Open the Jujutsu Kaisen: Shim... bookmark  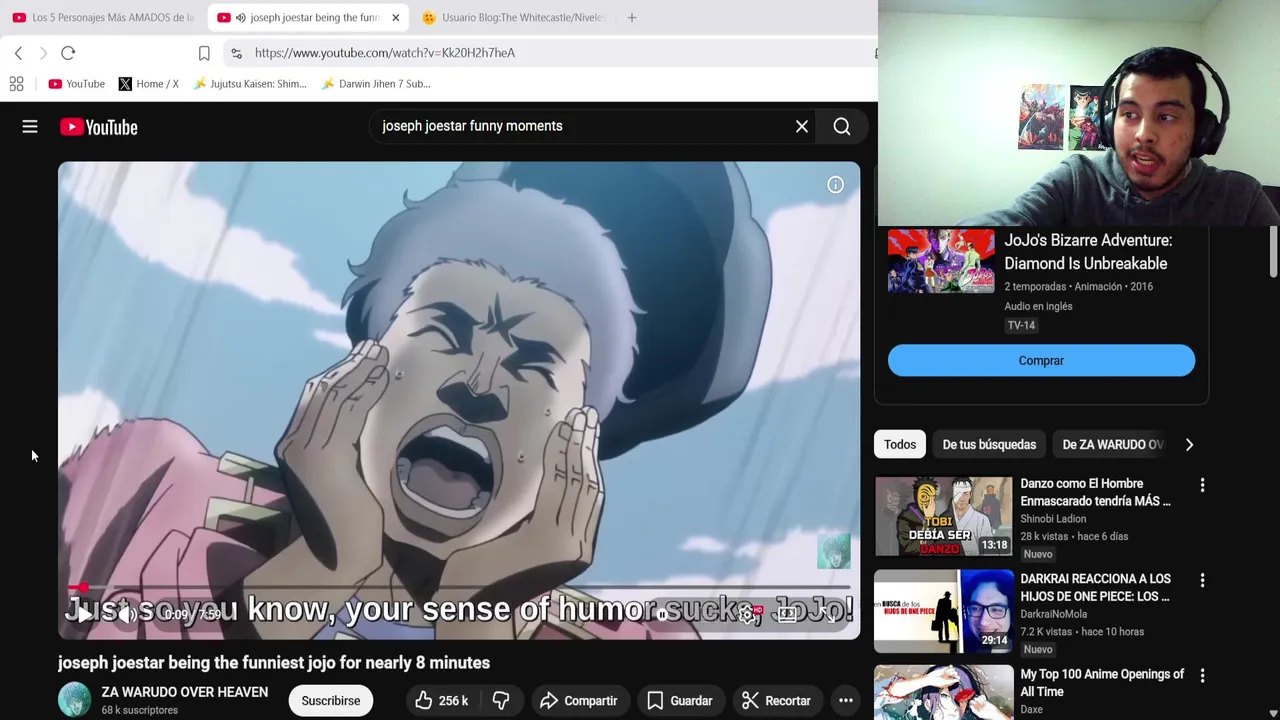250,84
